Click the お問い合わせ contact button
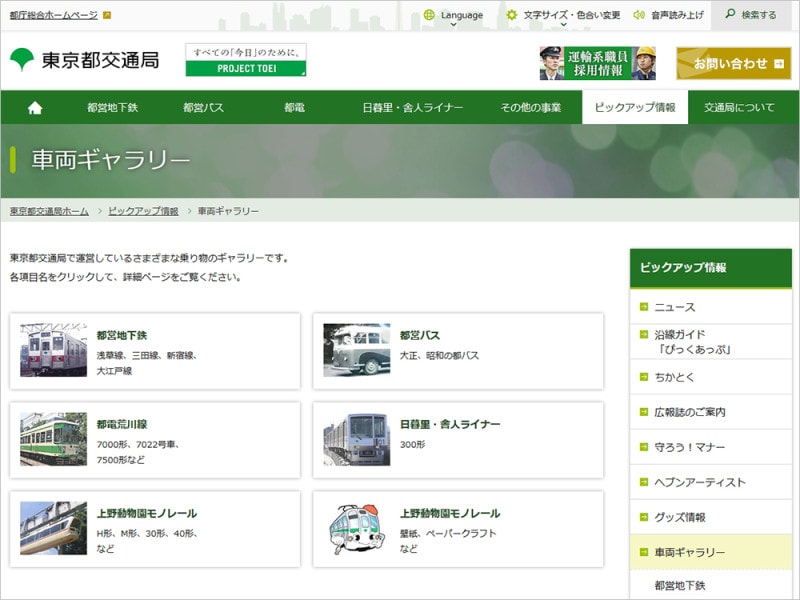The width and height of the screenshot is (800, 600). pos(733,62)
